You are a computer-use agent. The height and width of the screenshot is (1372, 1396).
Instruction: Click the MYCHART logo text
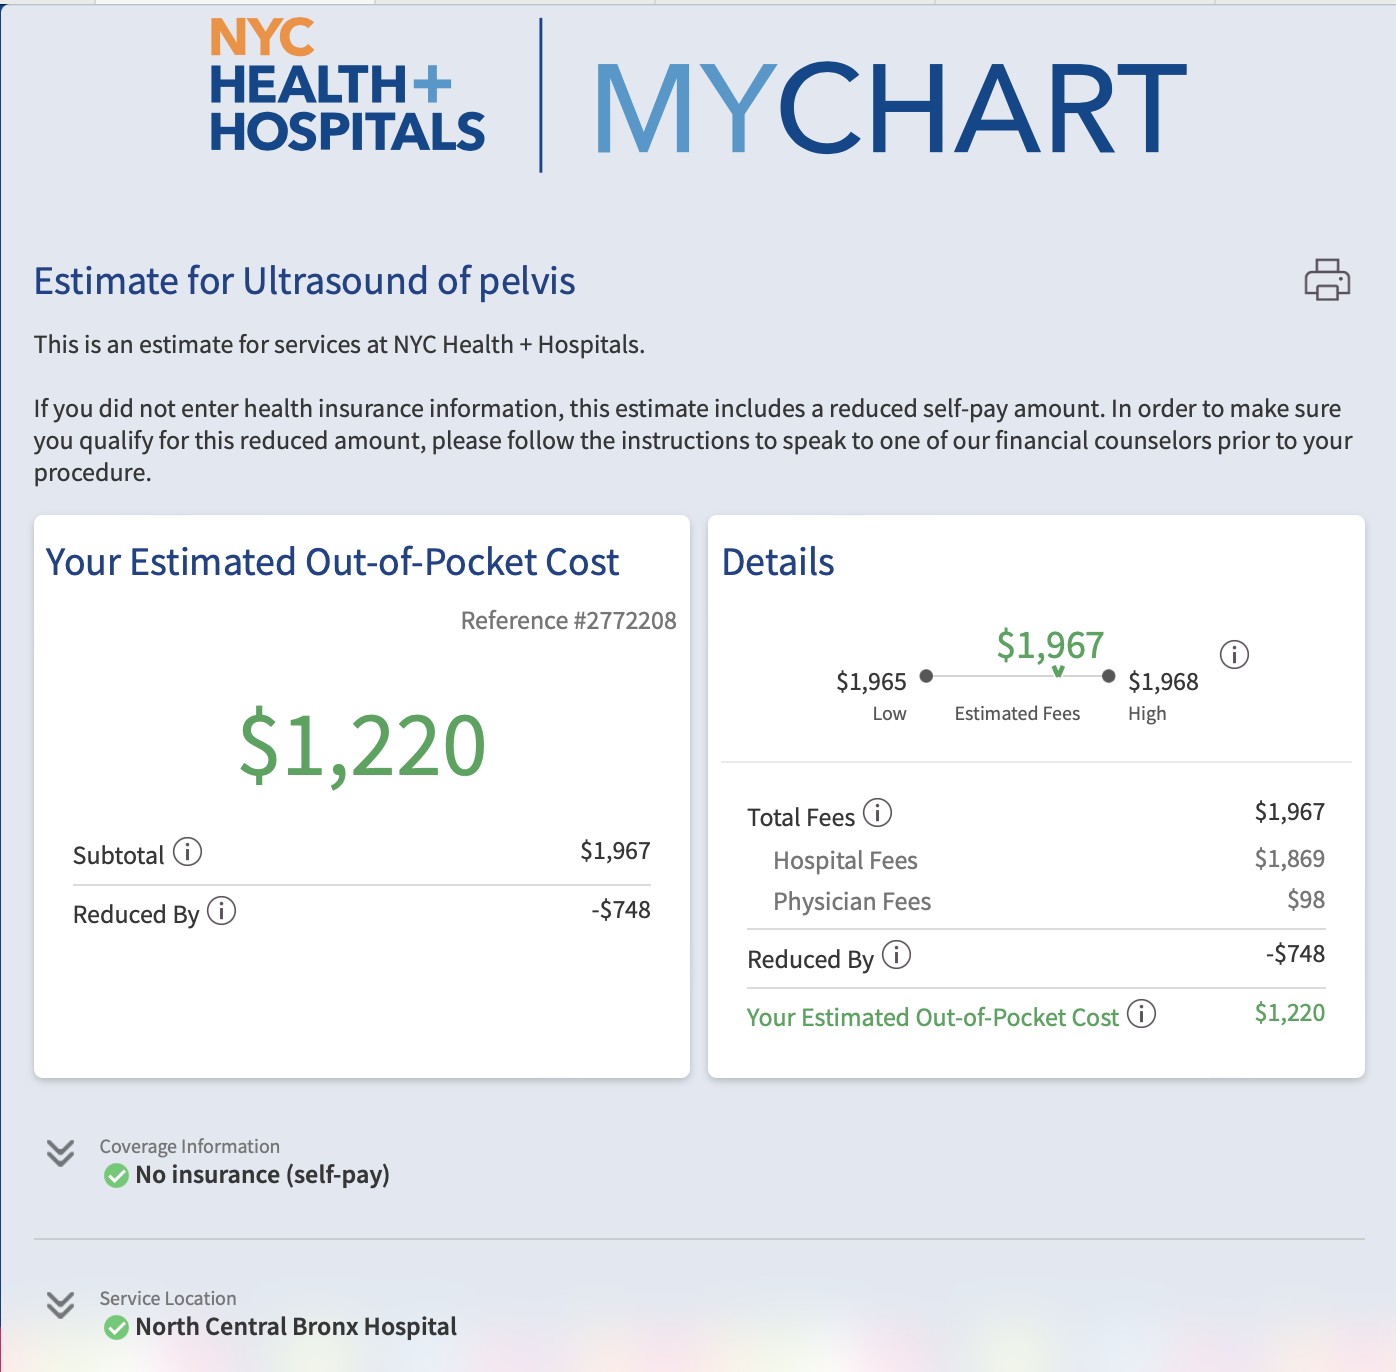click(889, 108)
